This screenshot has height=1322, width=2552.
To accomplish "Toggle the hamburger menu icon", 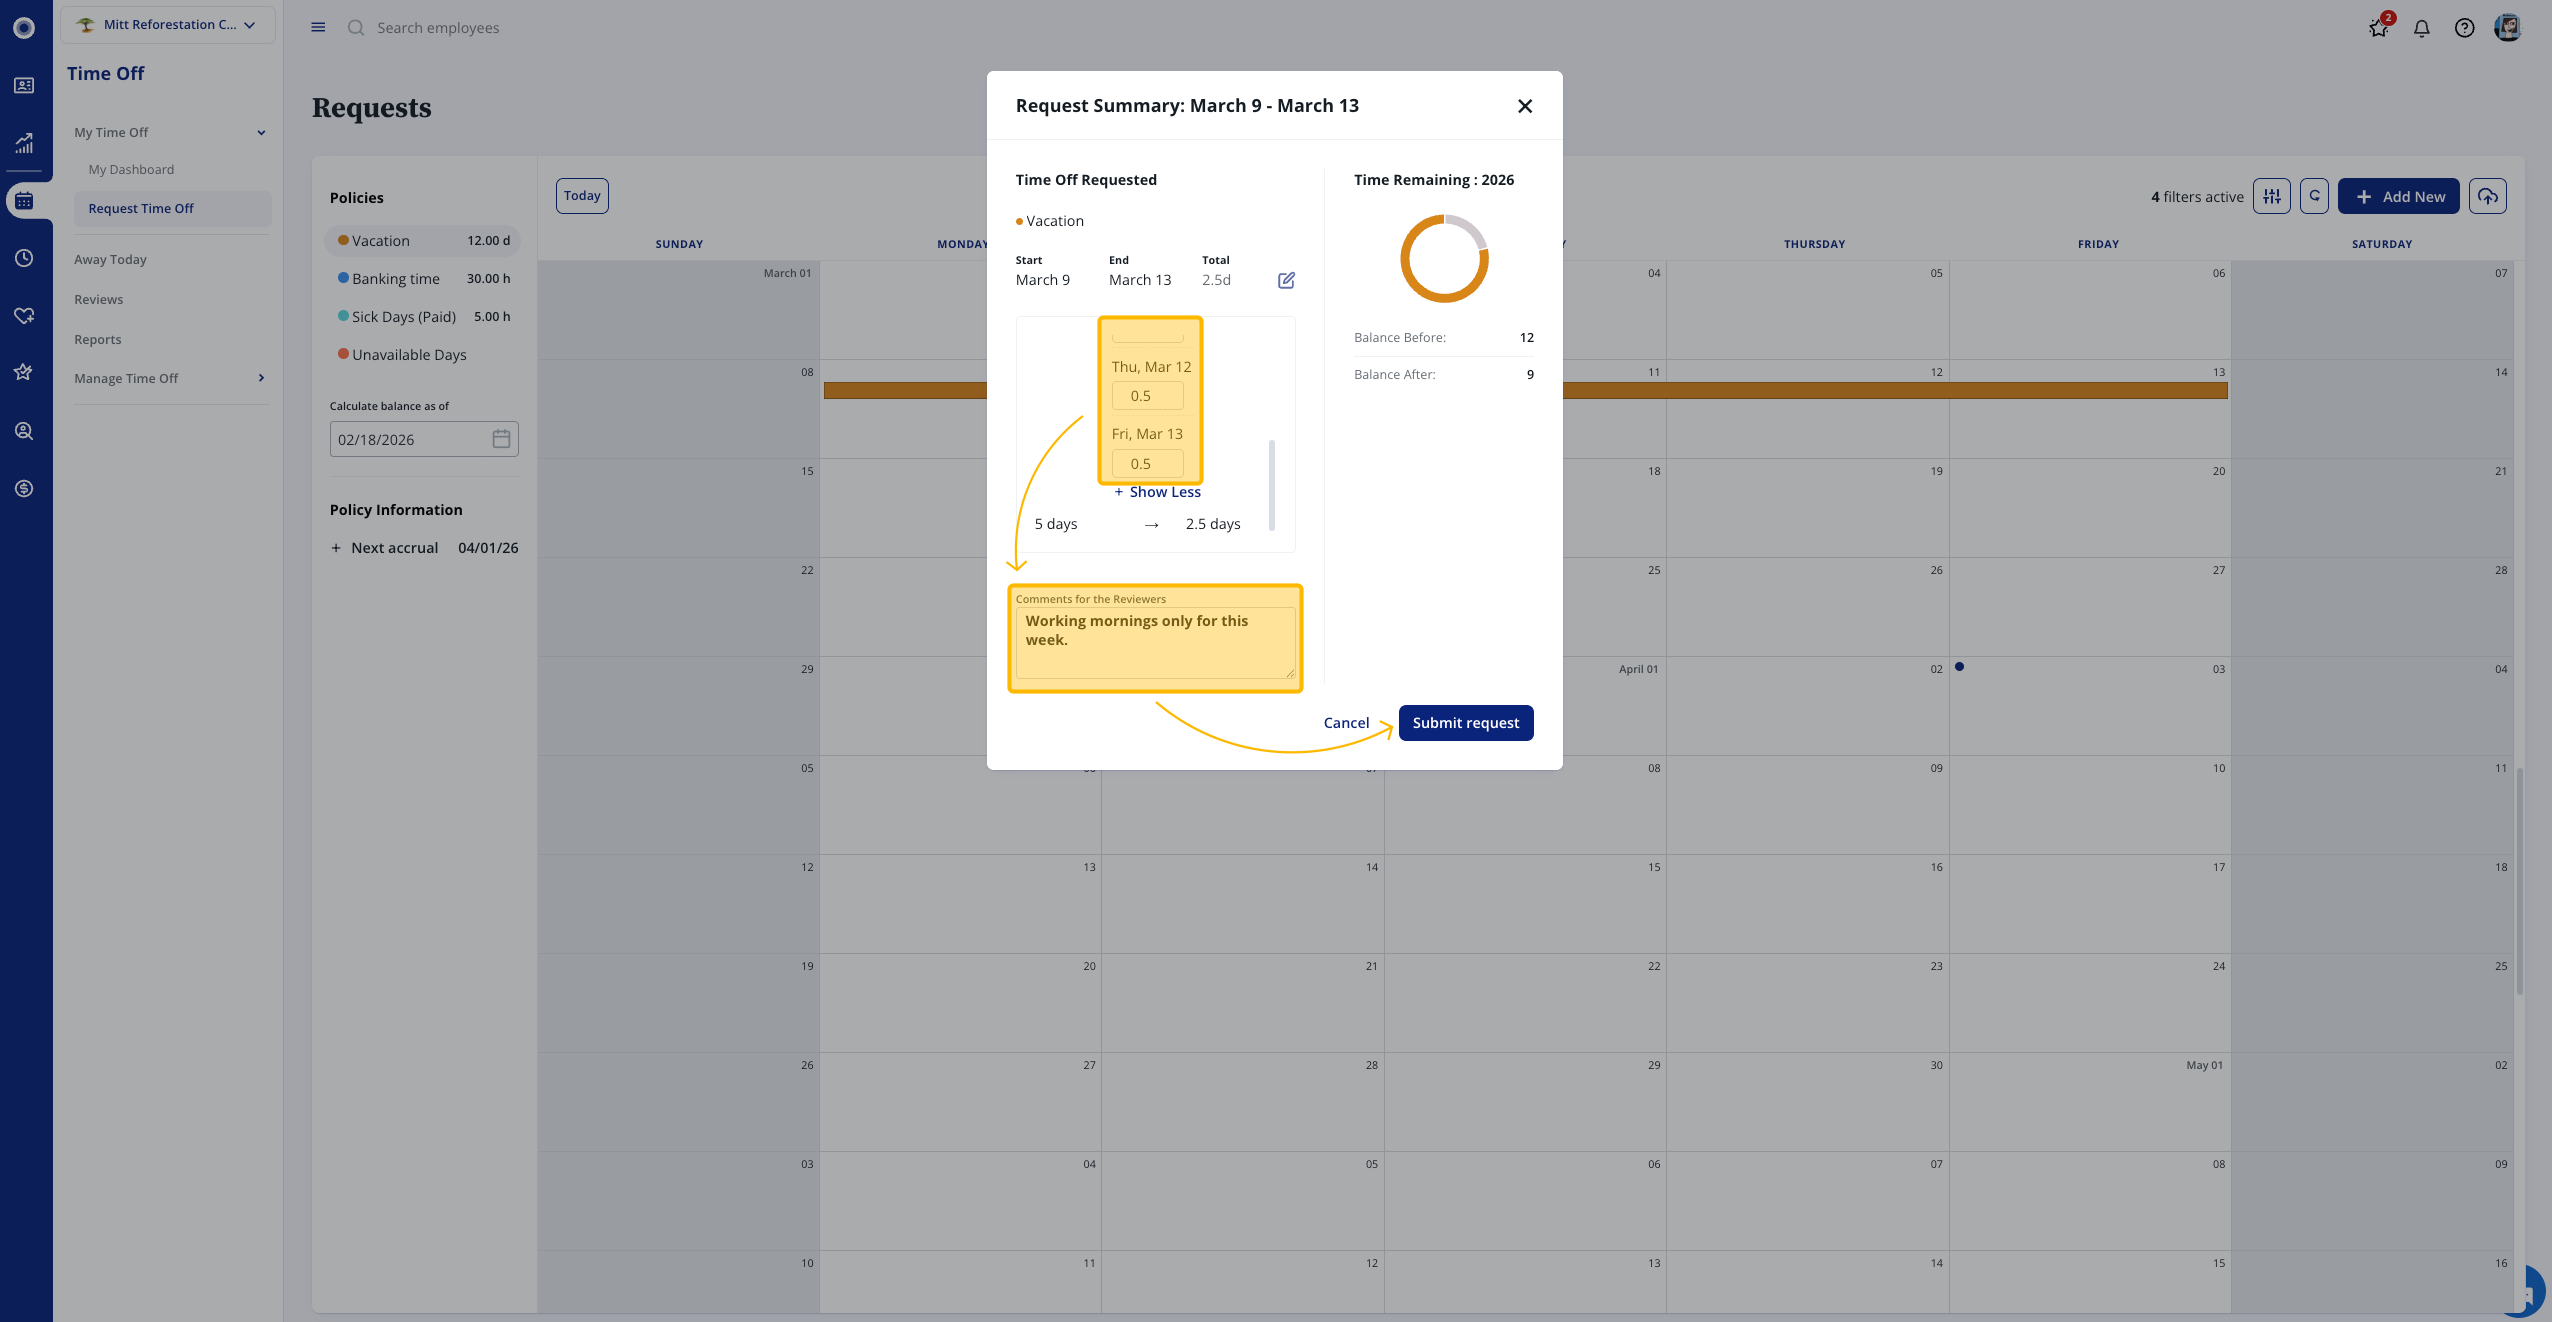I will coord(318,27).
